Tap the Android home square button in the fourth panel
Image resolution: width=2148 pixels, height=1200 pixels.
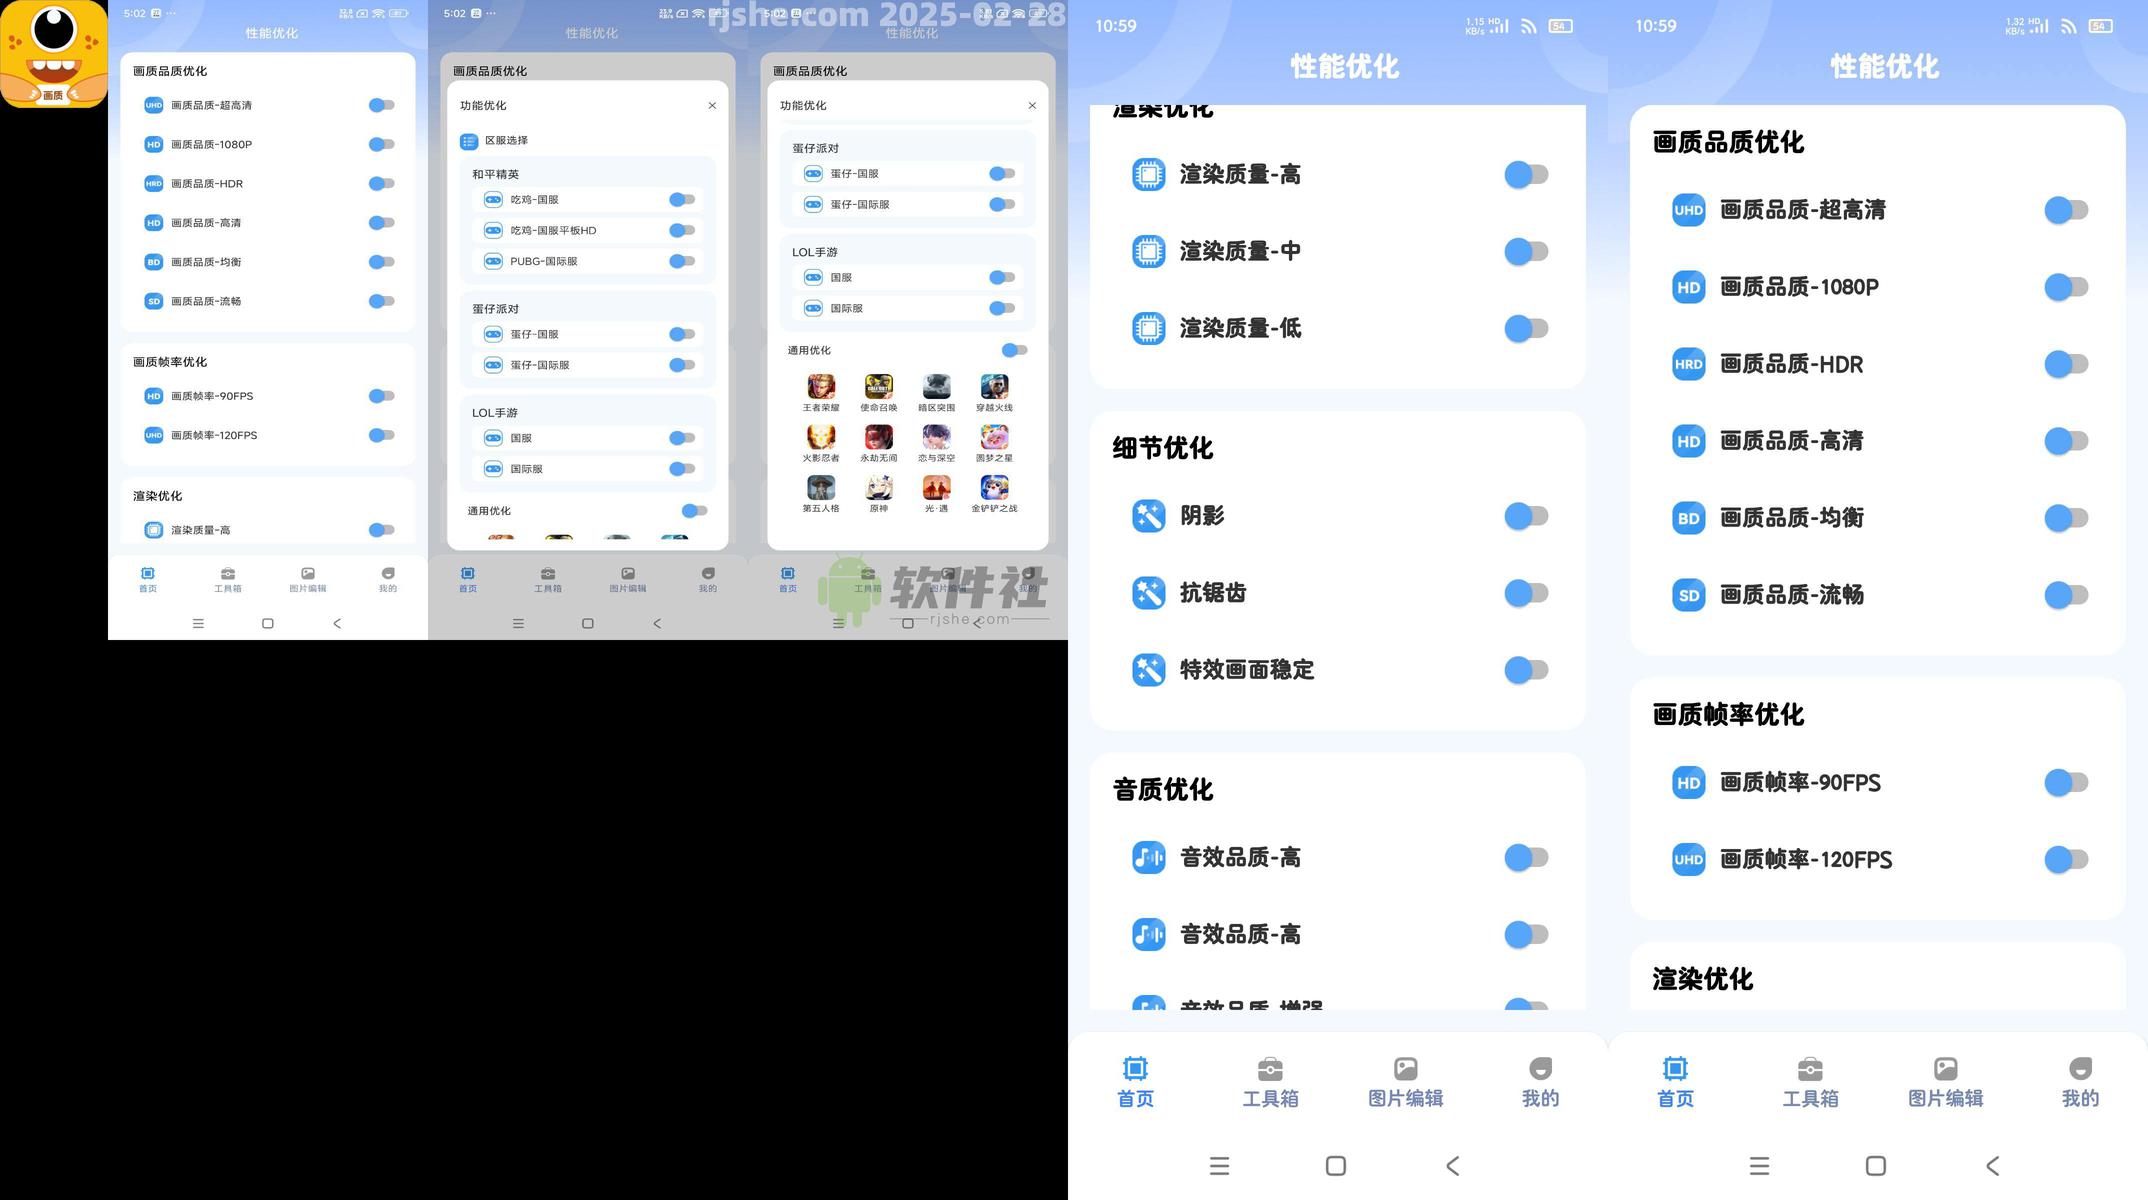click(1335, 1166)
